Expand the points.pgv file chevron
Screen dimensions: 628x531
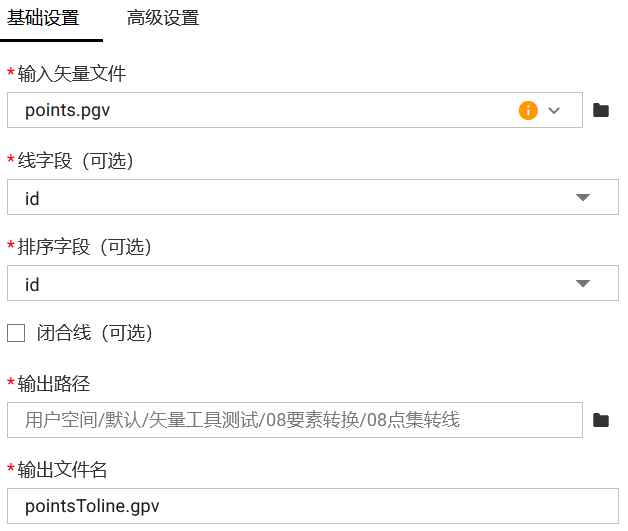pos(555,110)
